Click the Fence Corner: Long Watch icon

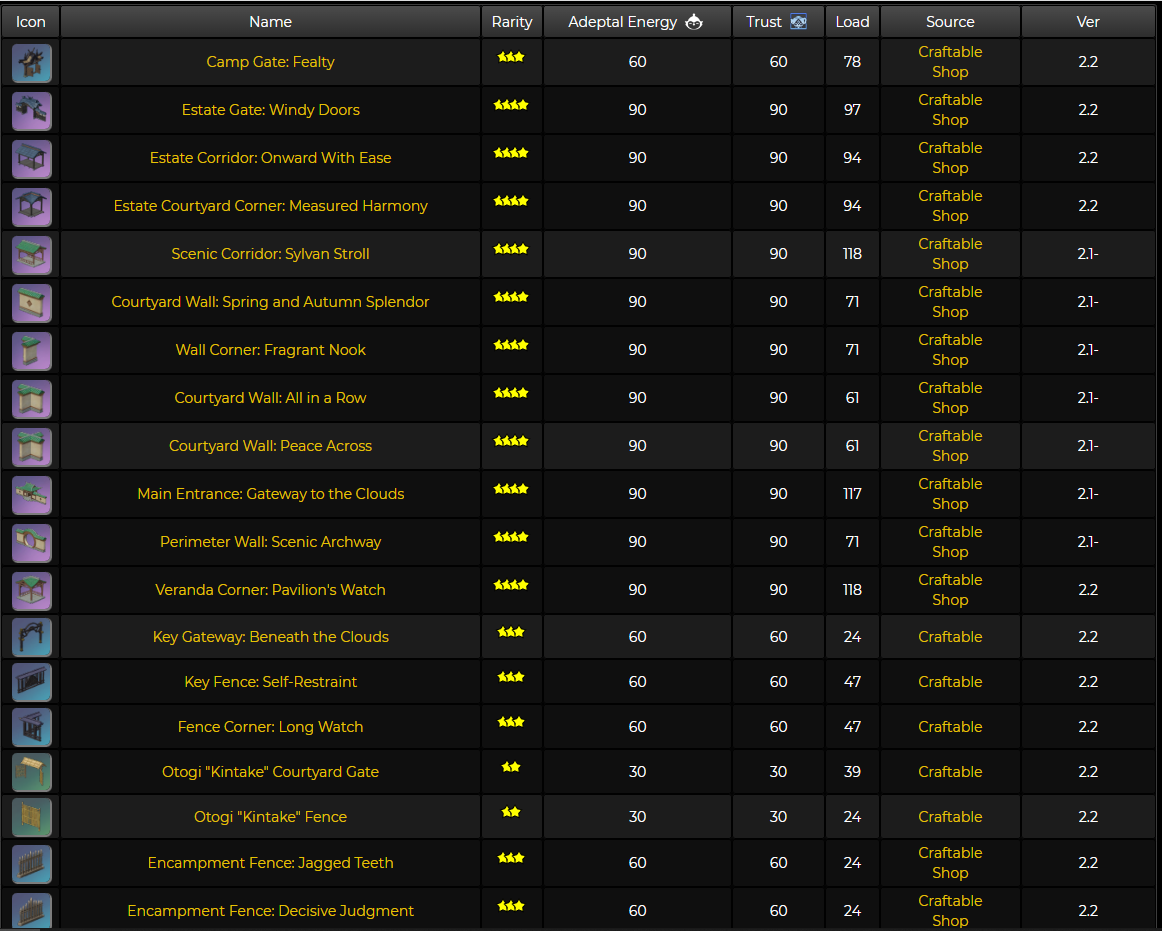point(32,727)
